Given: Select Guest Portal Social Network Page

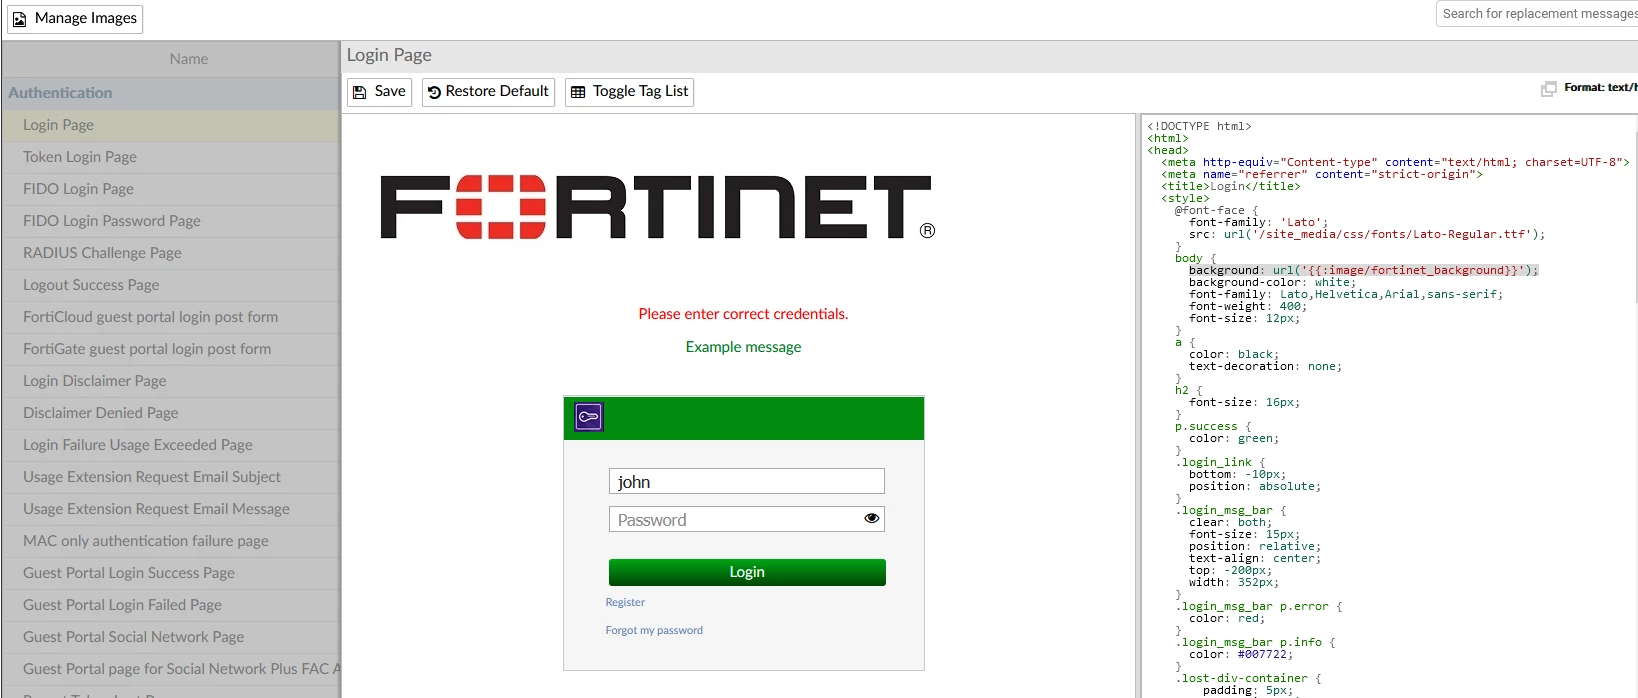Looking at the screenshot, I should (x=171, y=637).
